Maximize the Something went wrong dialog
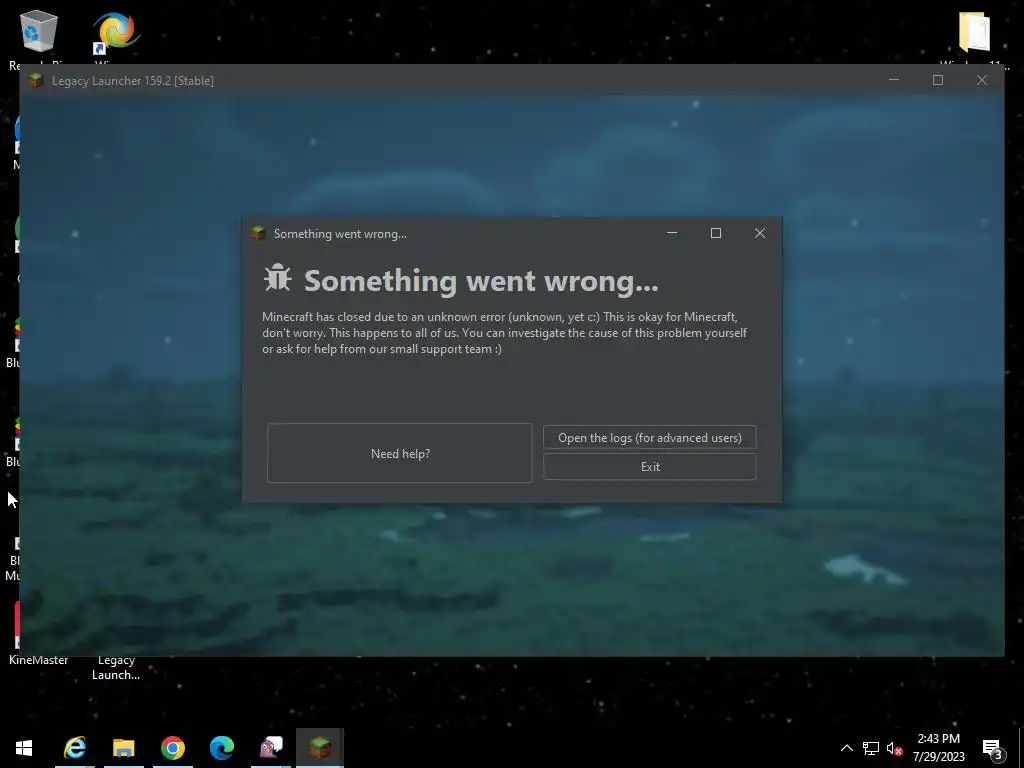The width and height of the screenshot is (1024, 768). click(x=716, y=233)
